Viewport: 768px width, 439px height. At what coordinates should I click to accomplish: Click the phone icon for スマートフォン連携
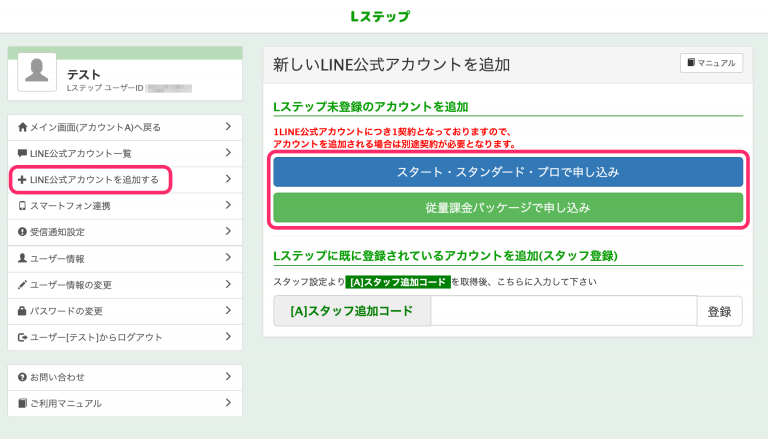pyautogui.click(x=22, y=206)
